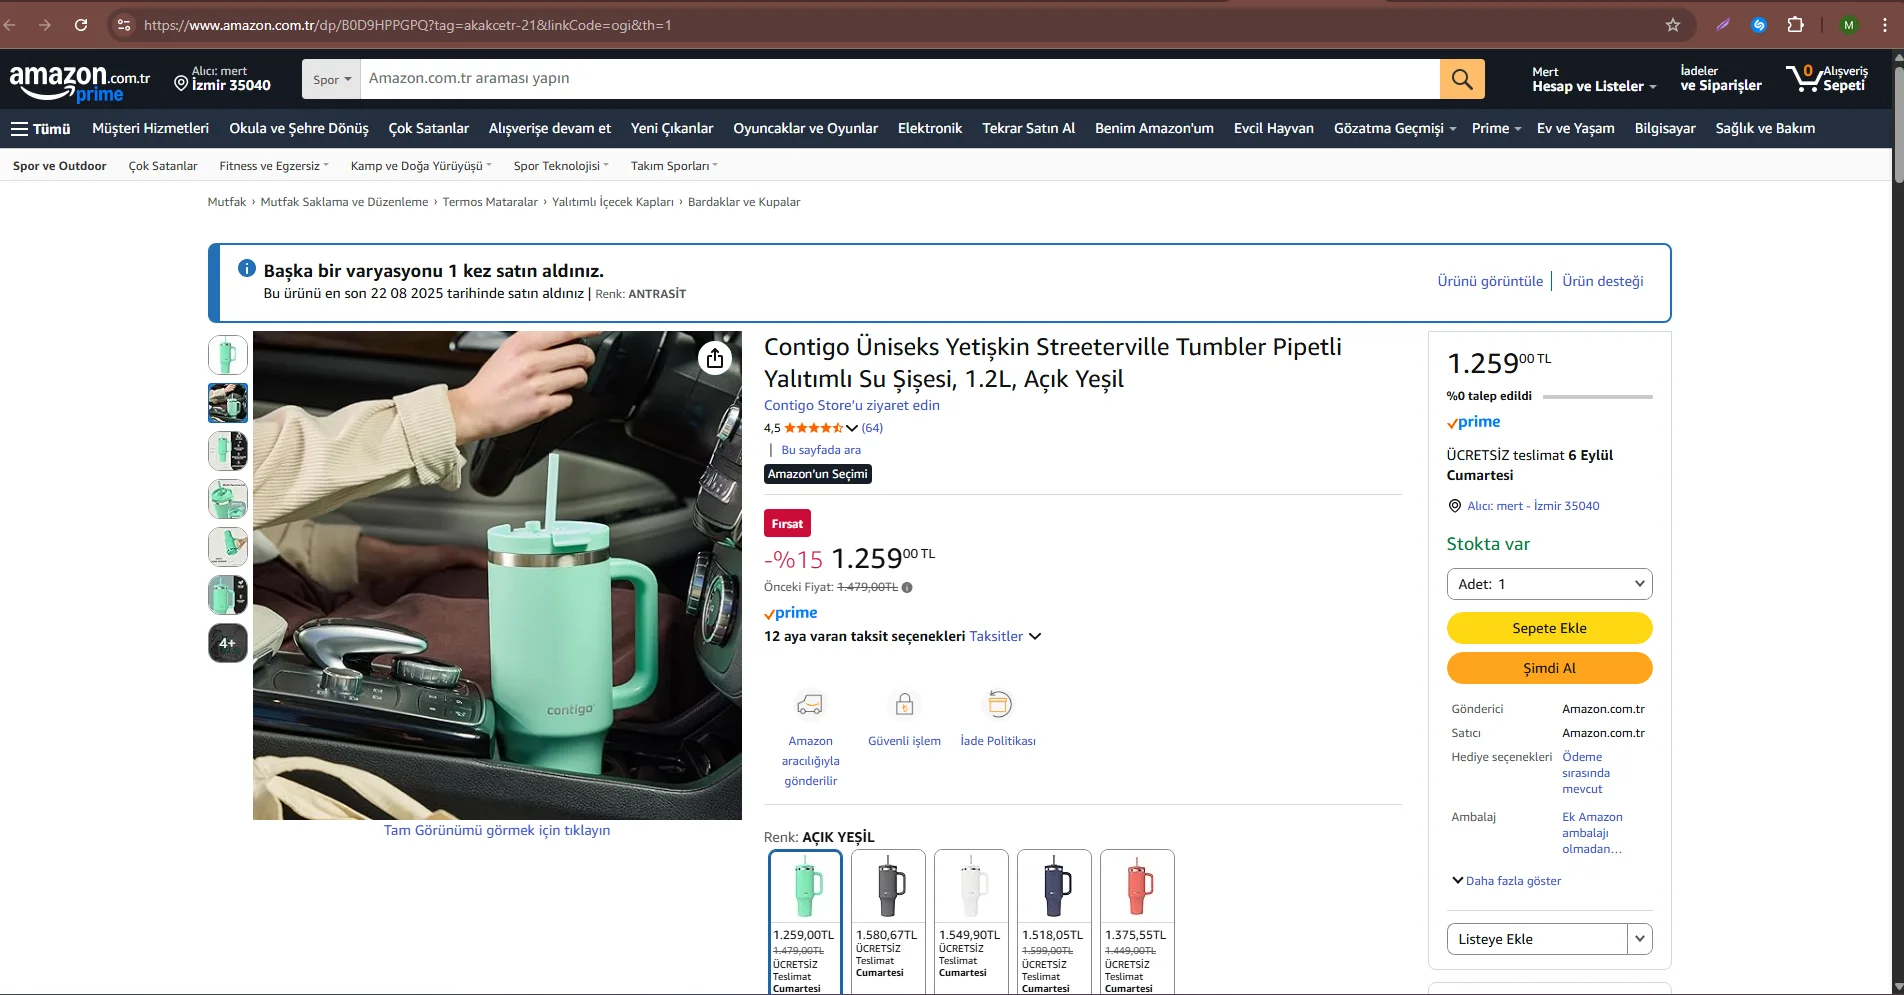Choose the white variant priced 1.549,90TL

pyautogui.click(x=971, y=921)
